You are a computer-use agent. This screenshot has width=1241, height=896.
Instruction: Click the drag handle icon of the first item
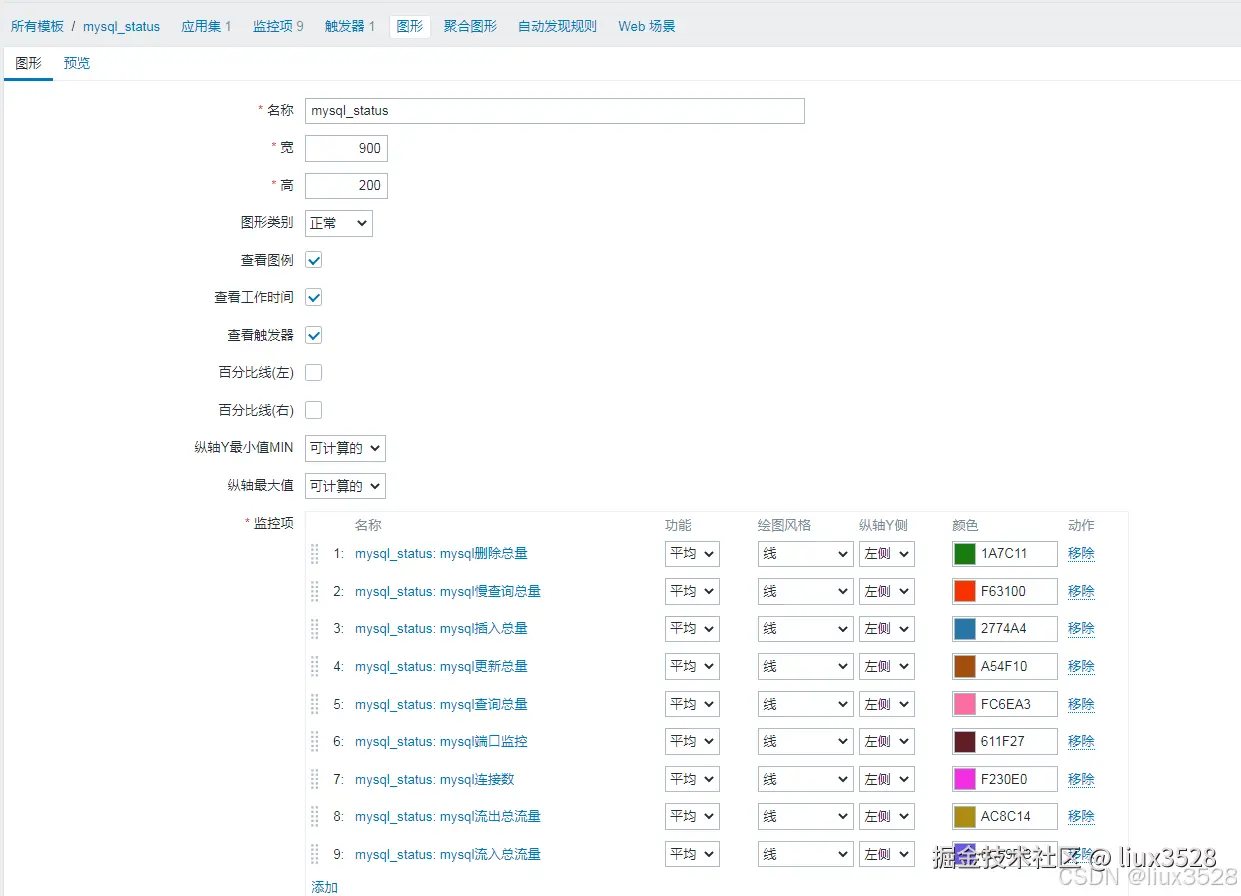(x=316, y=553)
